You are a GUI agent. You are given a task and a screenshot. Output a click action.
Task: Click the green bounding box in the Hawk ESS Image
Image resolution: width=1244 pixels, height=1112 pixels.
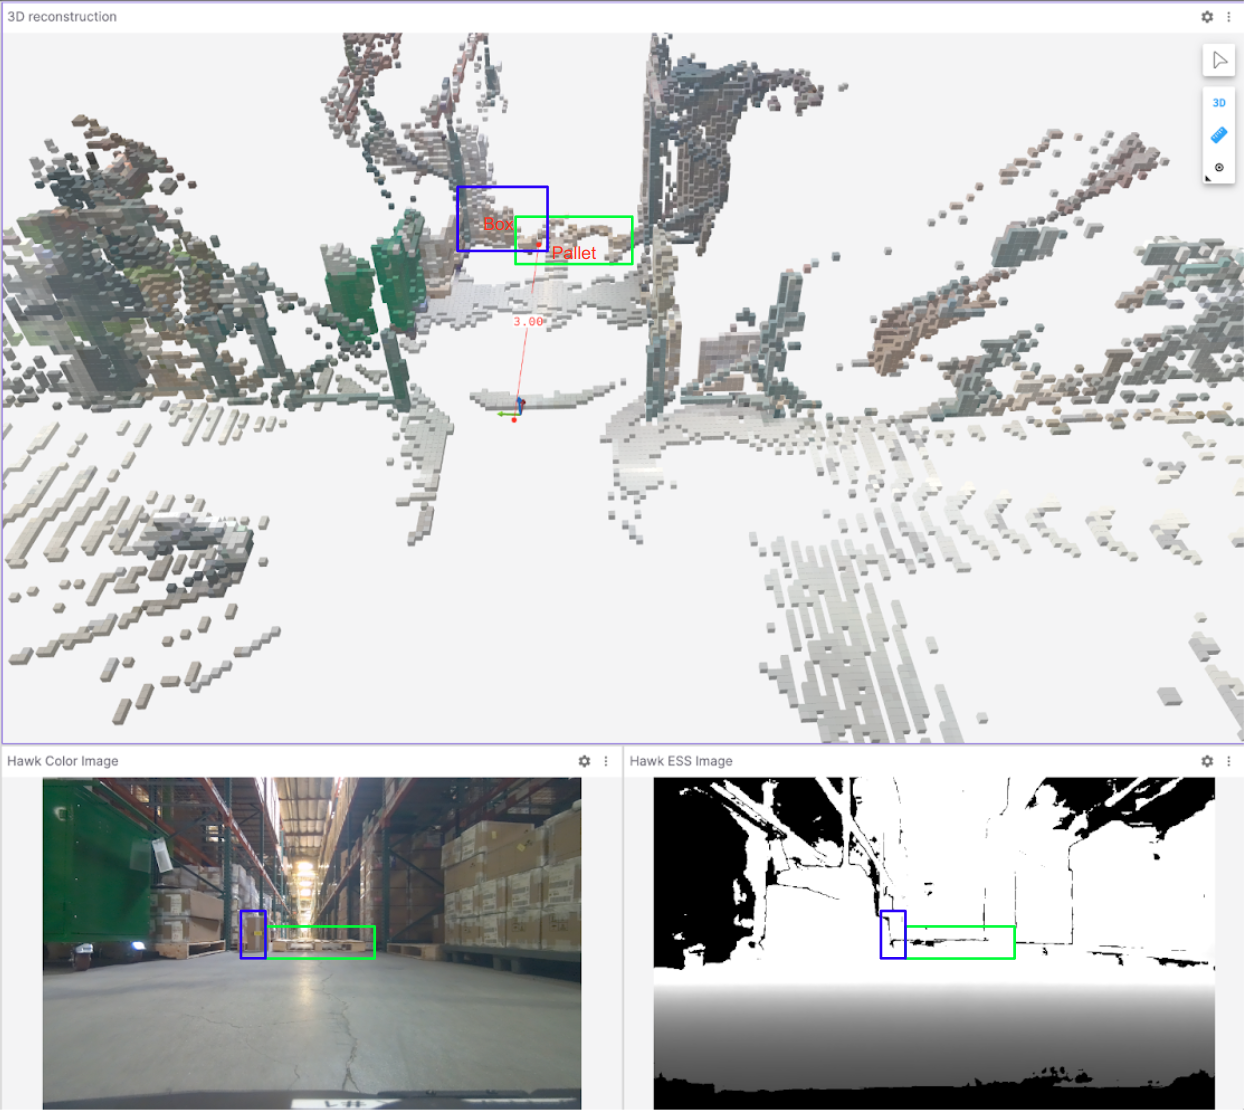pos(962,941)
